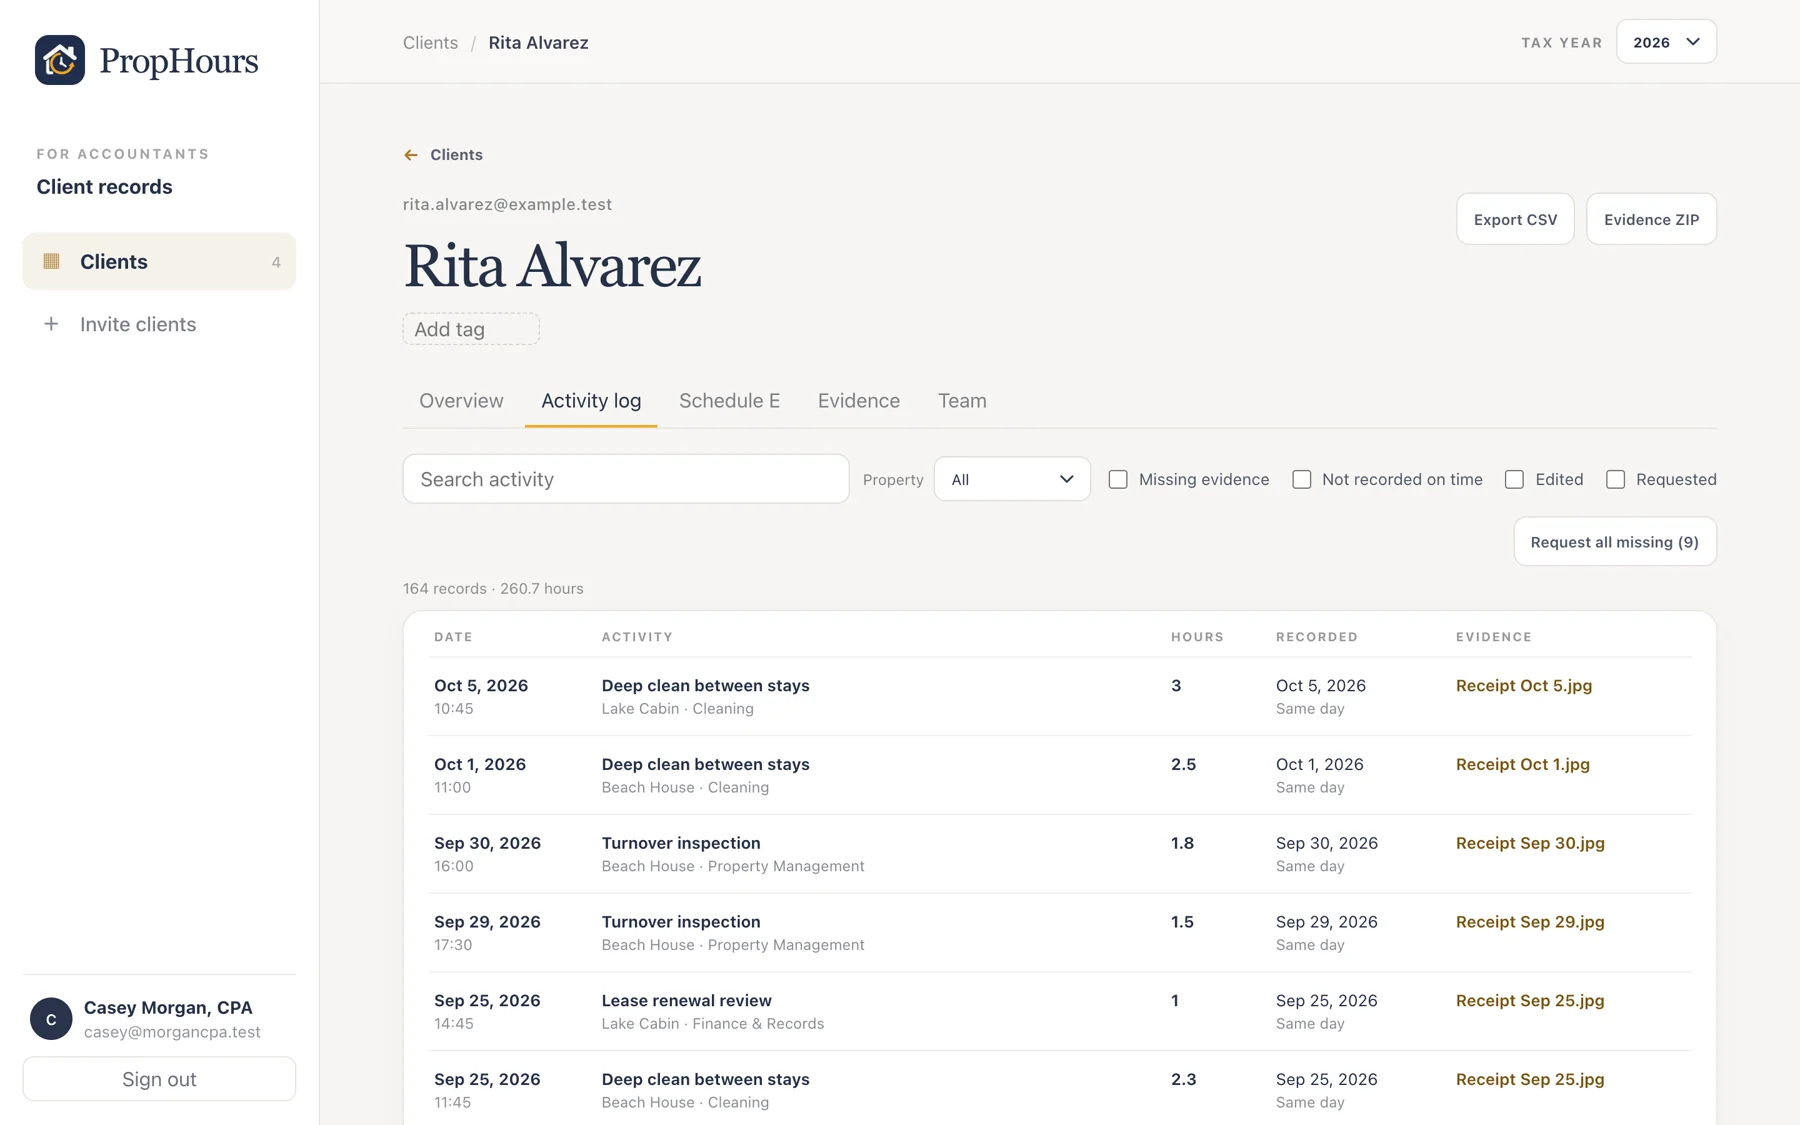Open the Team tab
Image resolution: width=1800 pixels, height=1125 pixels.
962,401
